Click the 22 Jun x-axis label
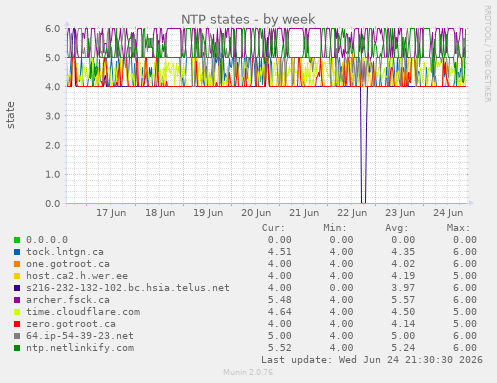This screenshot has height=383, width=497. pyautogui.click(x=352, y=213)
